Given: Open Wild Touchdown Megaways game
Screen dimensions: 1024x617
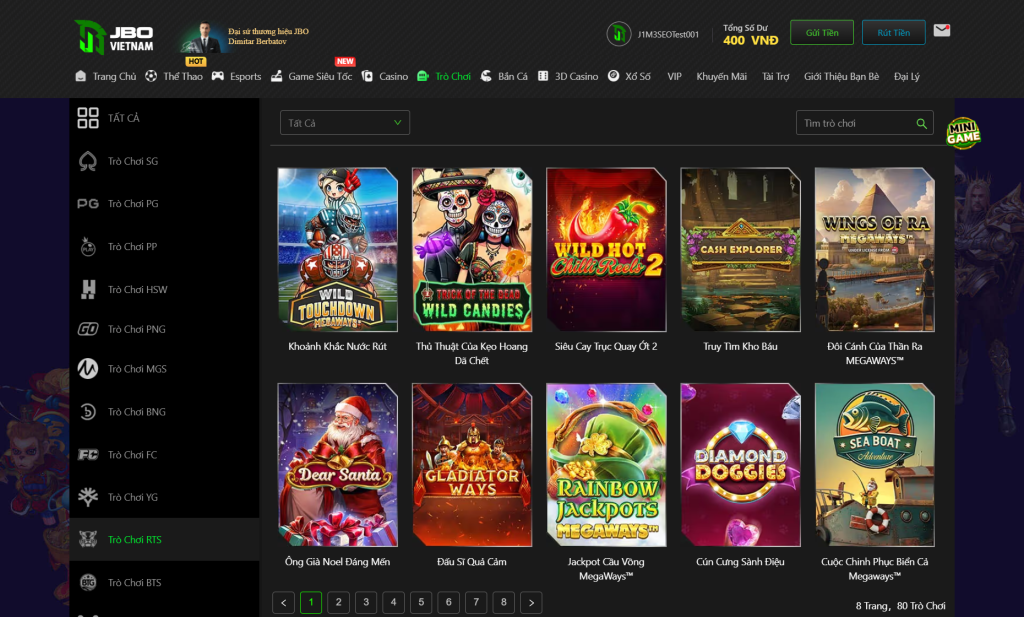Looking at the screenshot, I should point(338,249).
